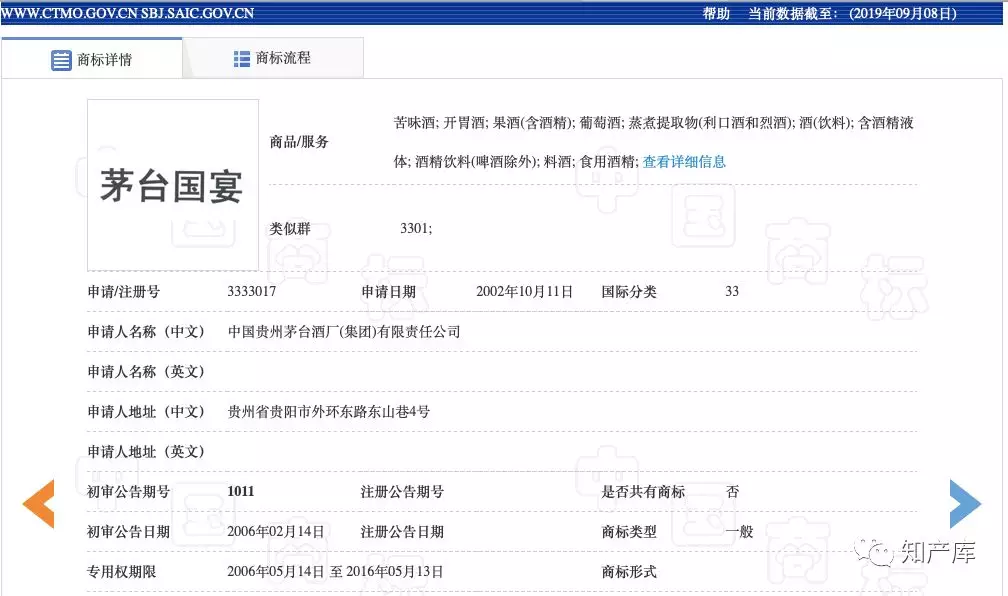
Task: Click the WWW.CTMO.GOV.CN header text
Action: click(69, 13)
